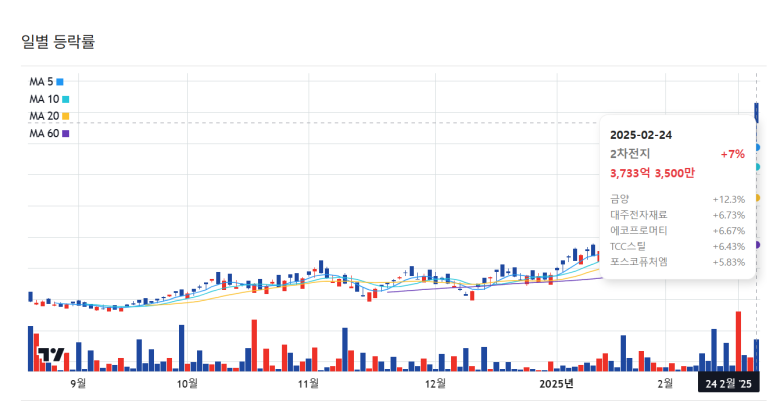Select the 에코프로머티 stock row

coord(677,231)
